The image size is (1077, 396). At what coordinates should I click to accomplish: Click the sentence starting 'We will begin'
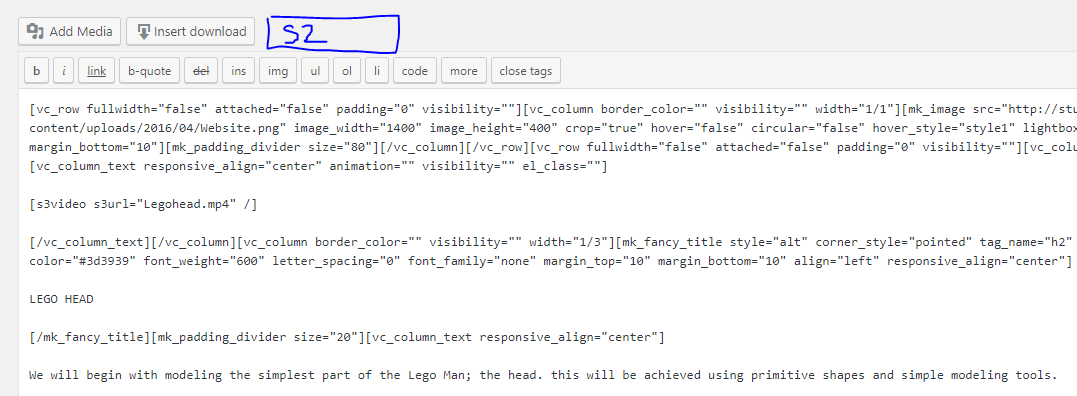click(543, 375)
